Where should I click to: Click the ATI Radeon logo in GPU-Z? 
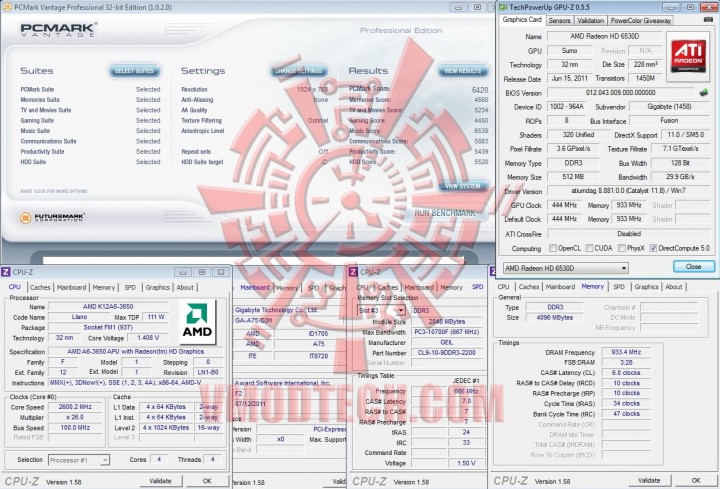[688, 56]
